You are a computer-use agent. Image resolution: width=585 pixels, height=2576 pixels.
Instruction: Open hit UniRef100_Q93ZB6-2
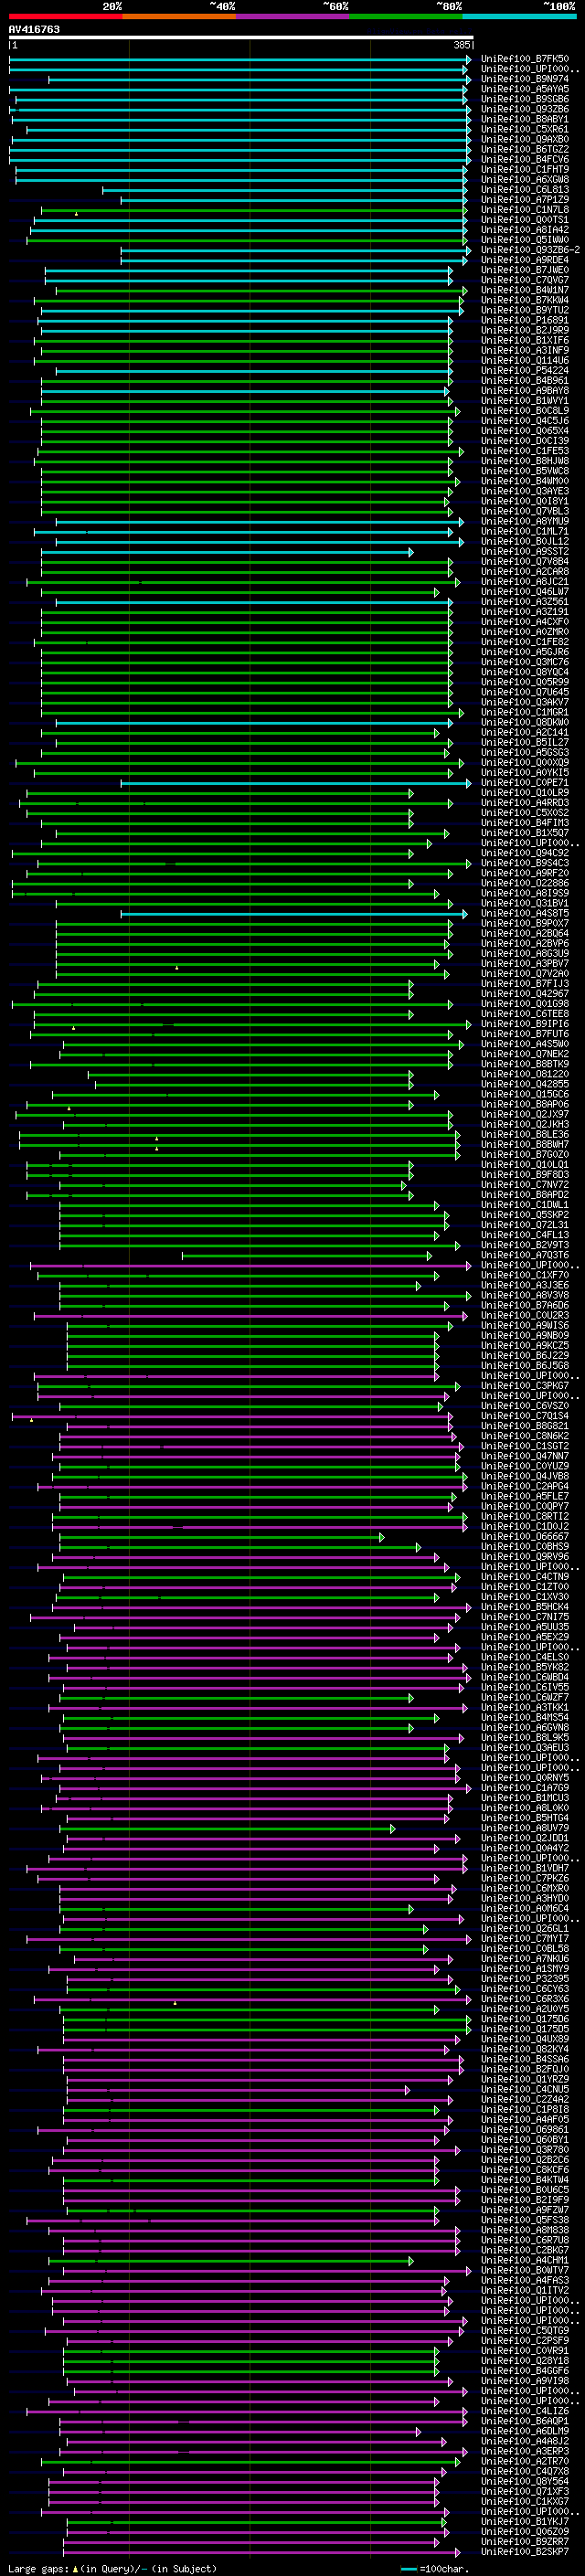click(x=530, y=250)
